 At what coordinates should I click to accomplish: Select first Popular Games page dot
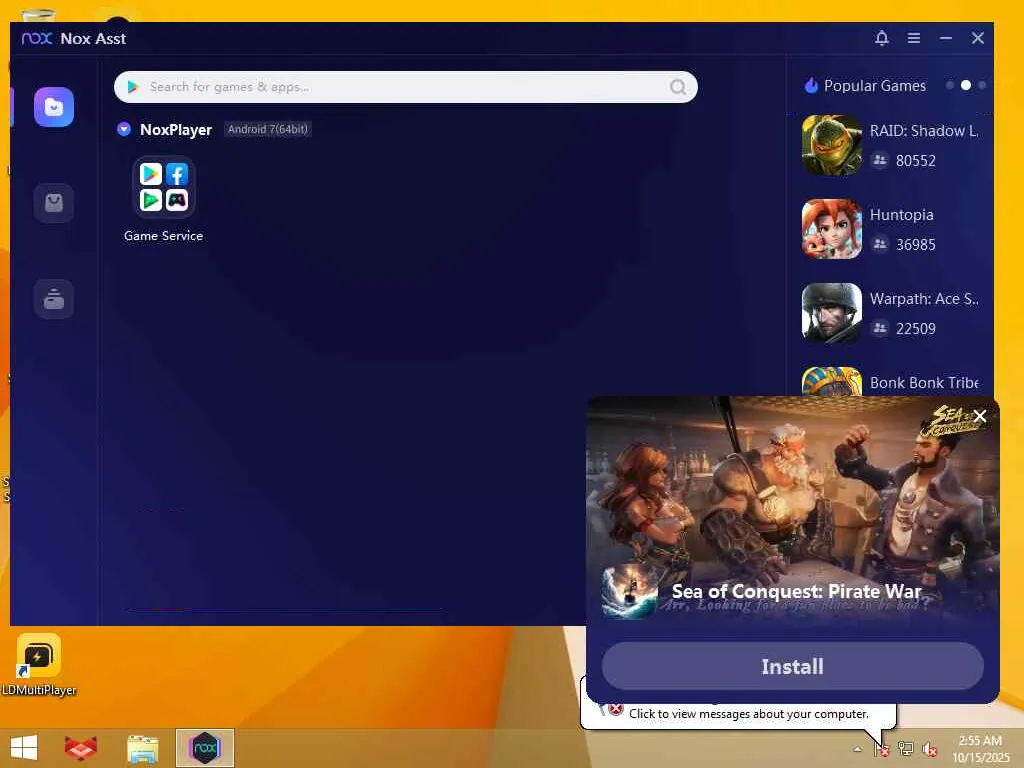[950, 86]
